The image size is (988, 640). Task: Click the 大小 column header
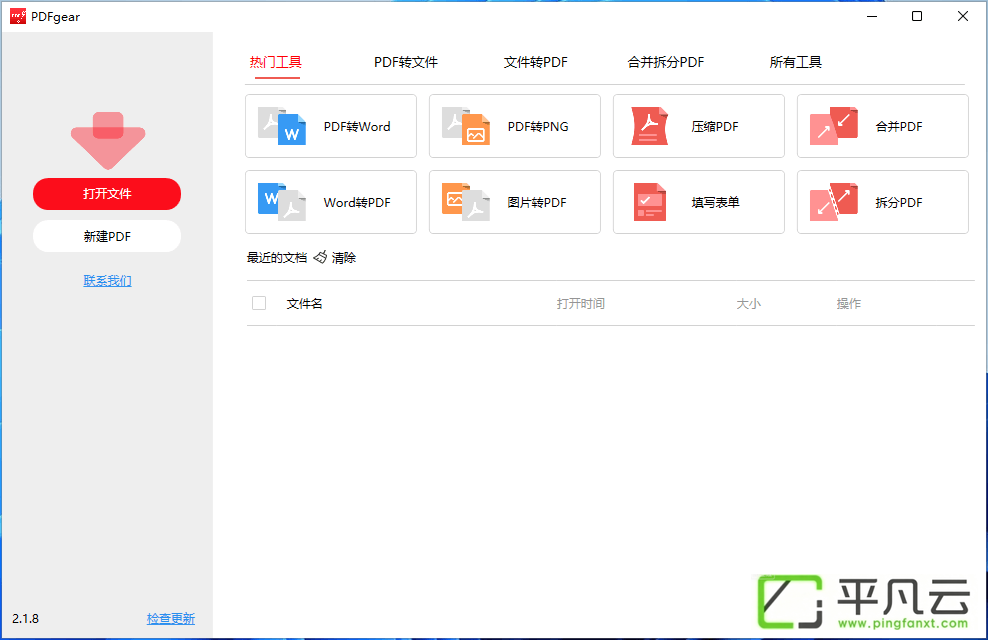pyautogui.click(x=749, y=304)
